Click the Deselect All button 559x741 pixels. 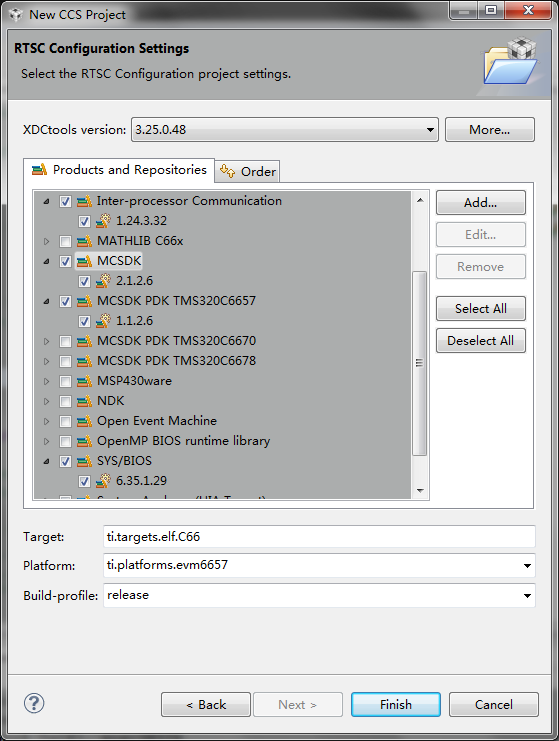[x=481, y=341]
